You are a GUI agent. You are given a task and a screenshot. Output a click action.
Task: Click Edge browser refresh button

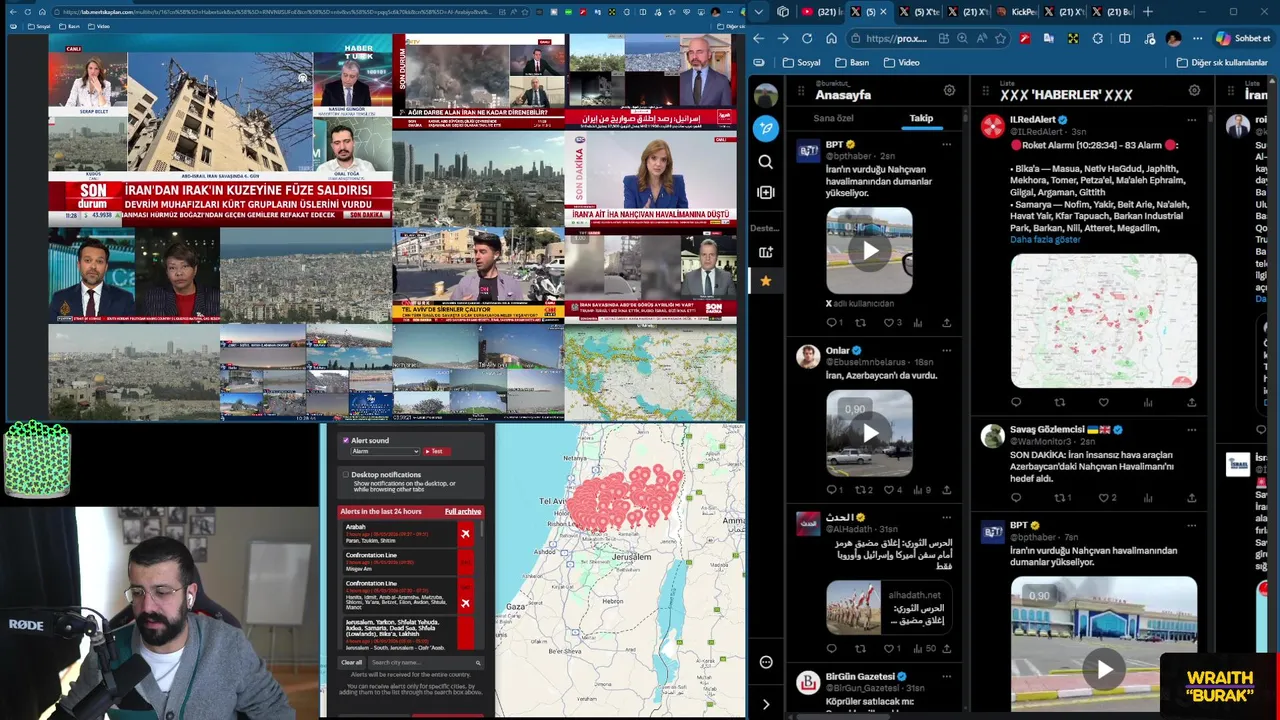[x=807, y=38]
